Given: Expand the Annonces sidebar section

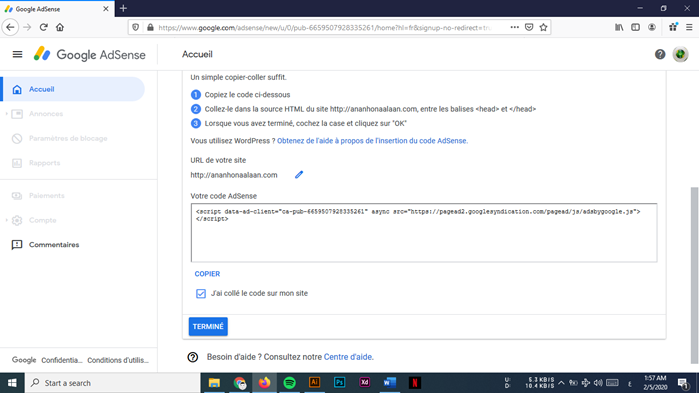Looking at the screenshot, I should 7,114.
